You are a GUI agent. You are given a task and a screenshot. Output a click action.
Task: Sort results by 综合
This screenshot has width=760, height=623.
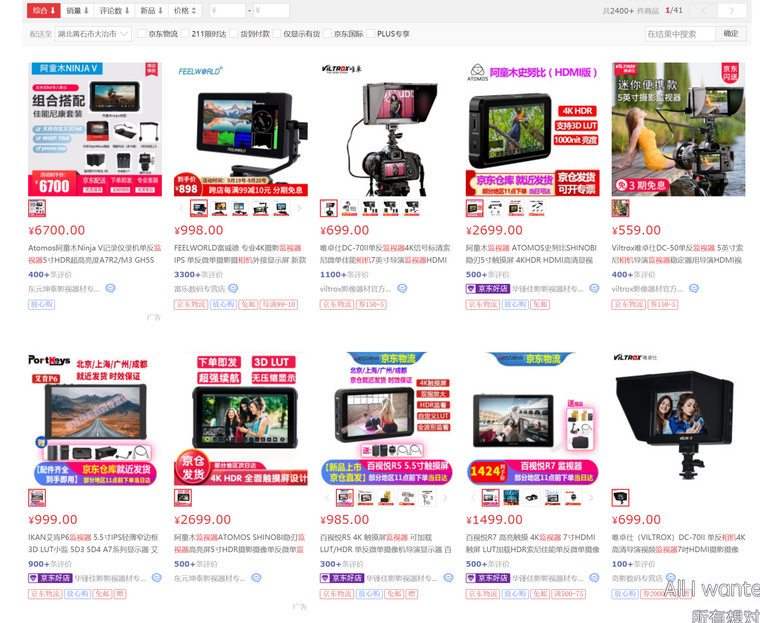pos(44,11)
